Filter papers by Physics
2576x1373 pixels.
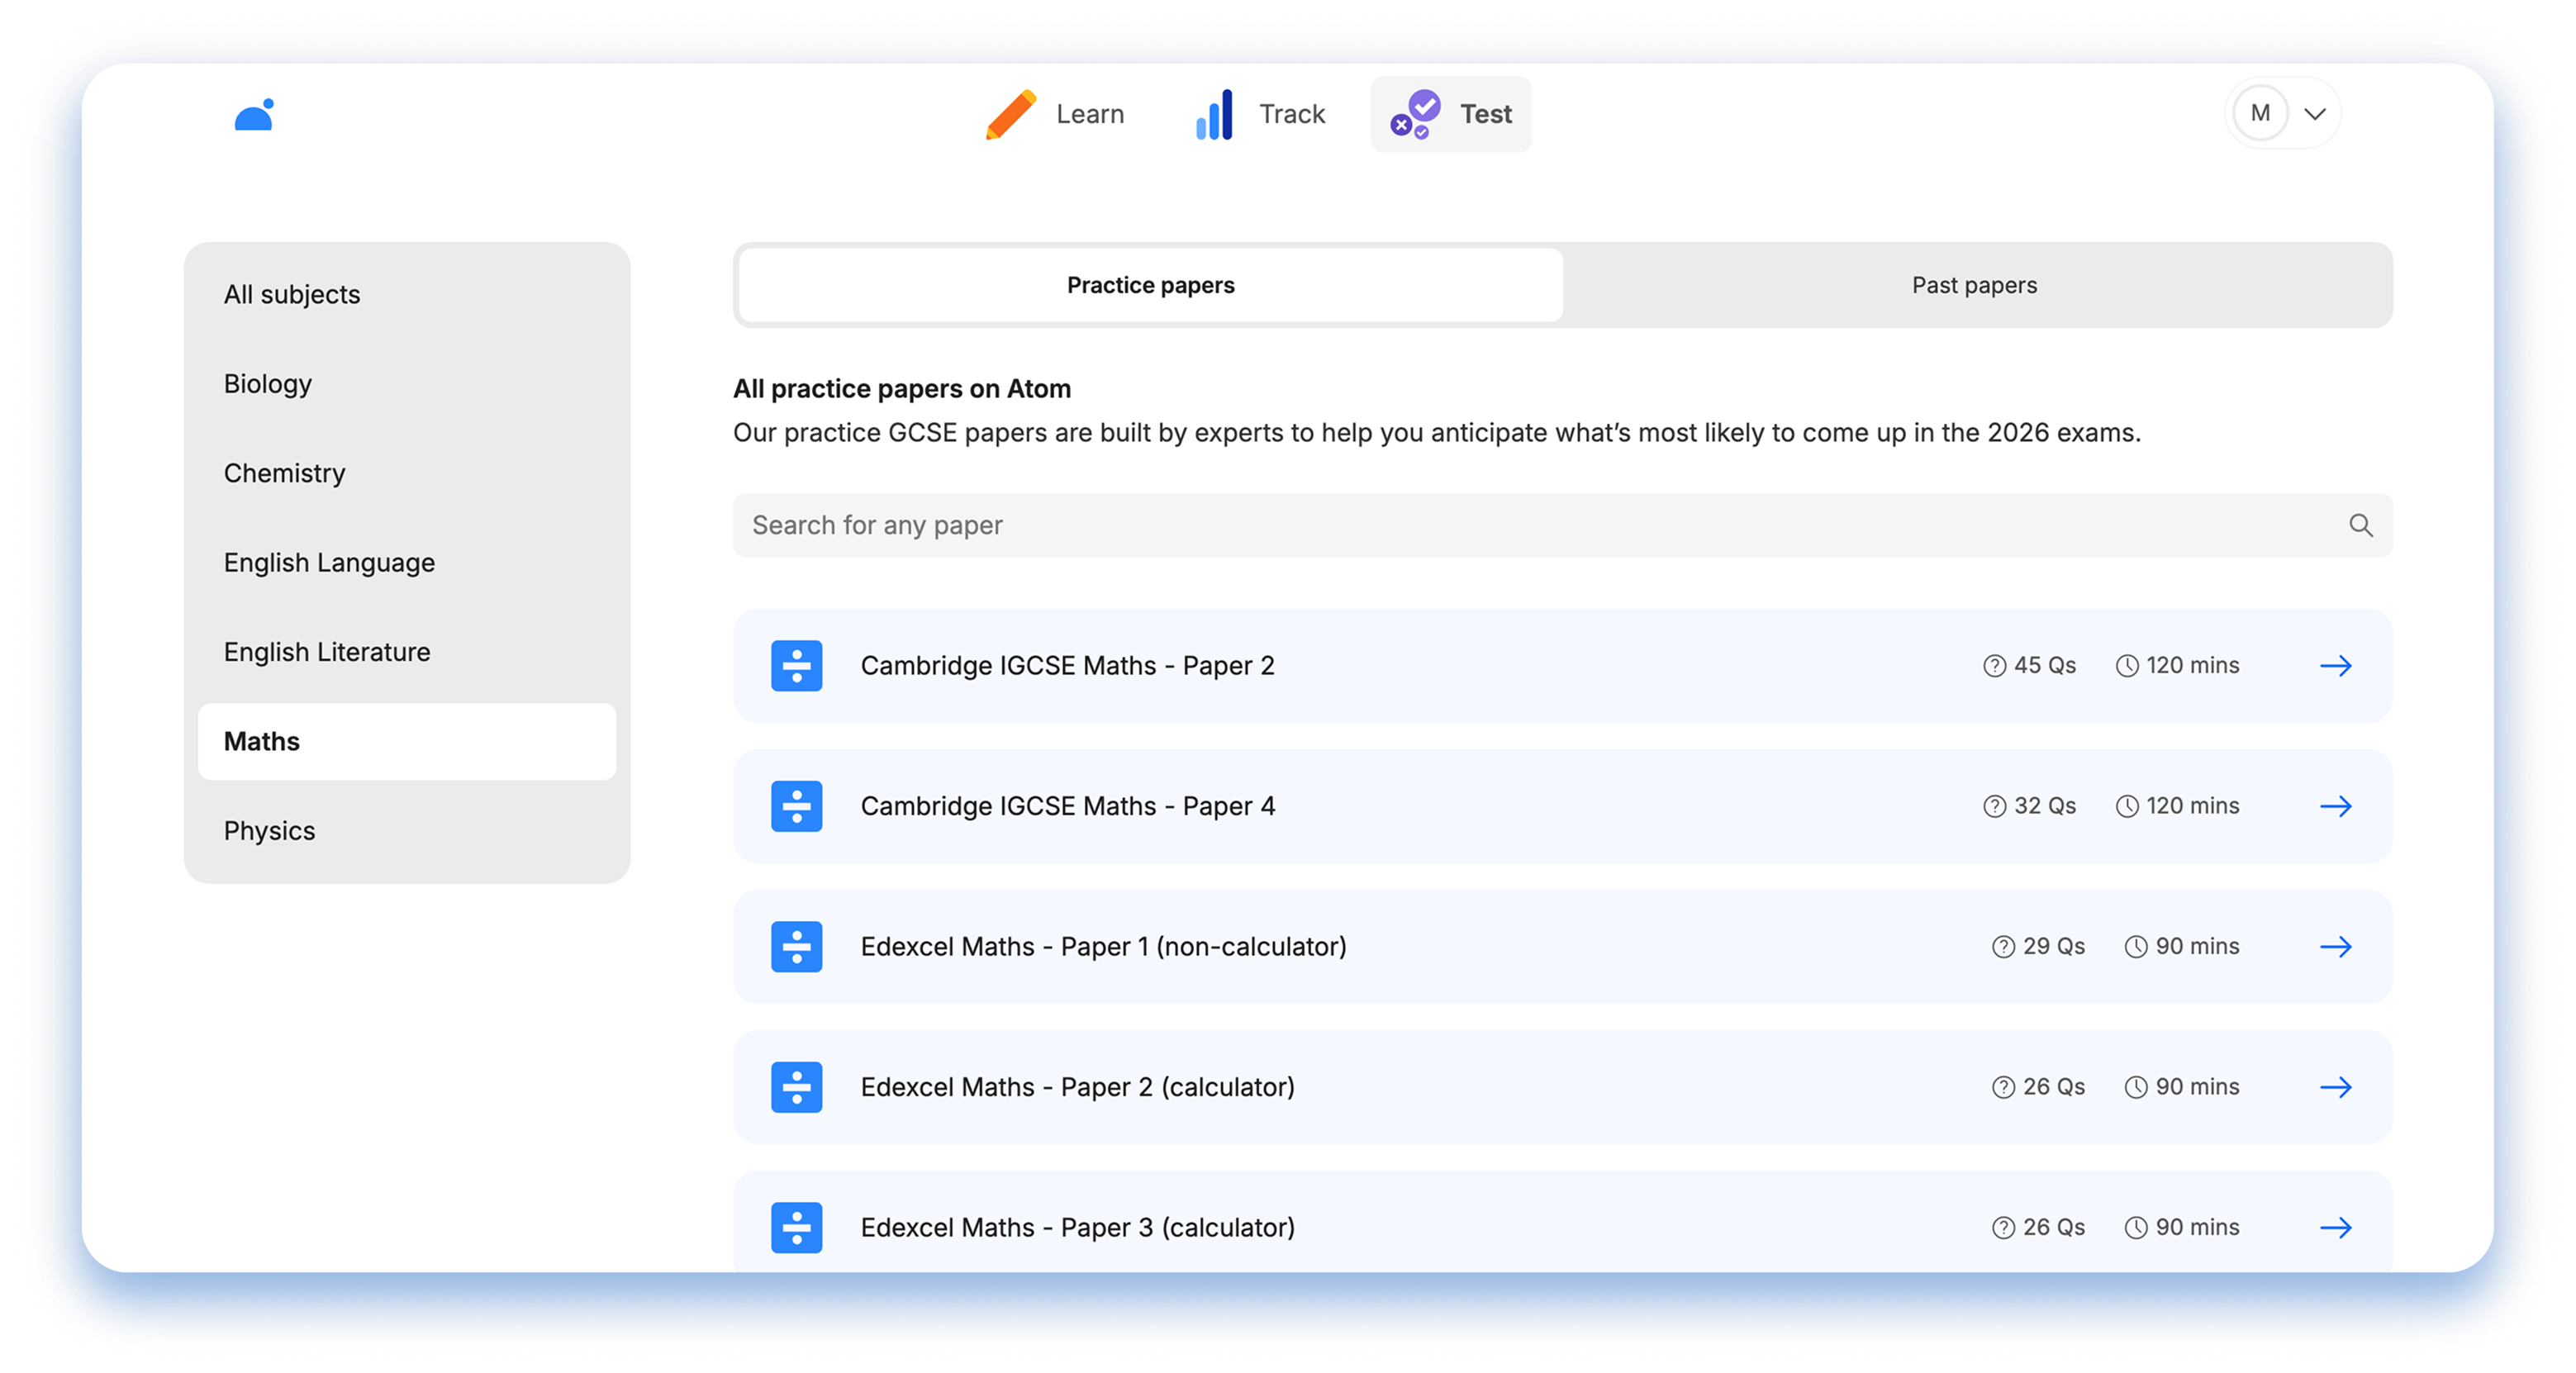[x=269, y=831]
